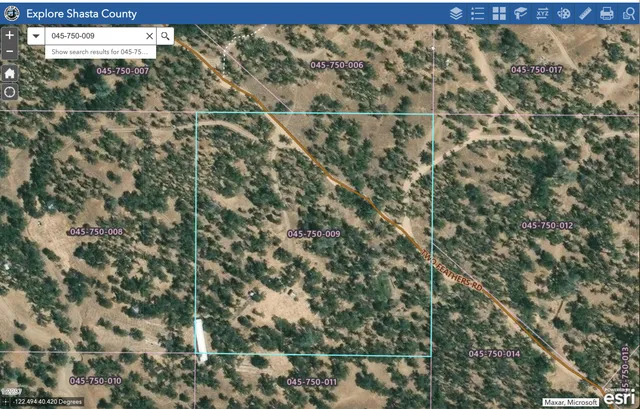
Task: Return to the default home extent
Action: tap(9, 73)
